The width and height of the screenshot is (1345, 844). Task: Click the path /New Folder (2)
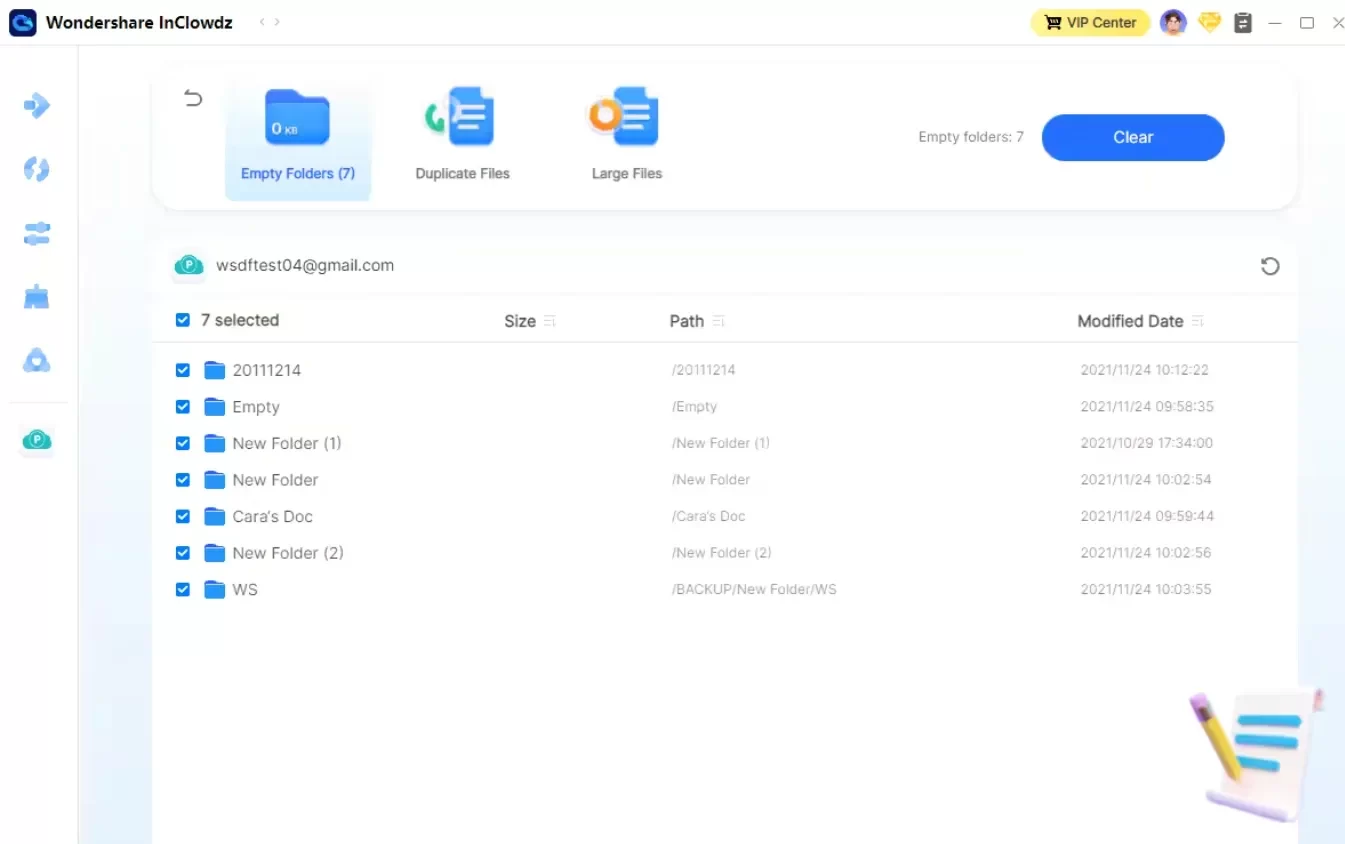coord(721,553)
